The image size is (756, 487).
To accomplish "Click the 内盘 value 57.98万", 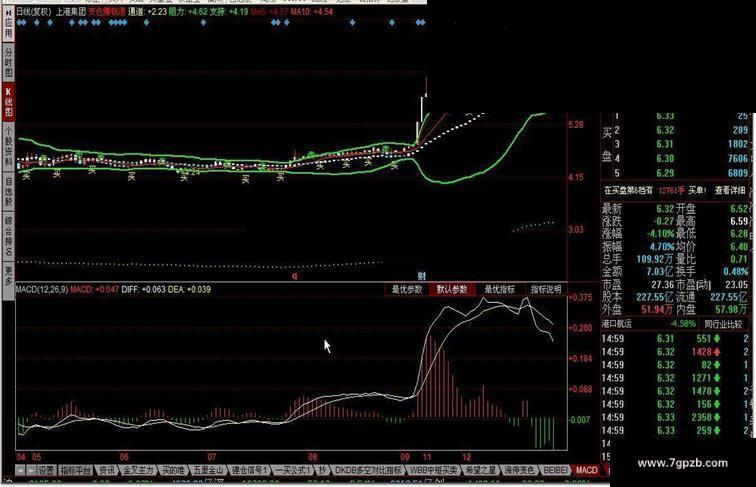I will pyautogui.click(x=731, y=309).
